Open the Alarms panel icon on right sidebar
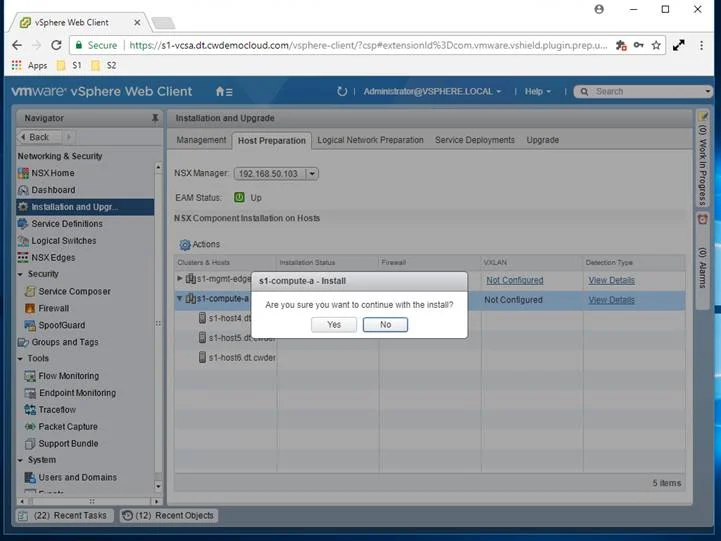This screenshot has width=721, height=541. click(702, 219)
